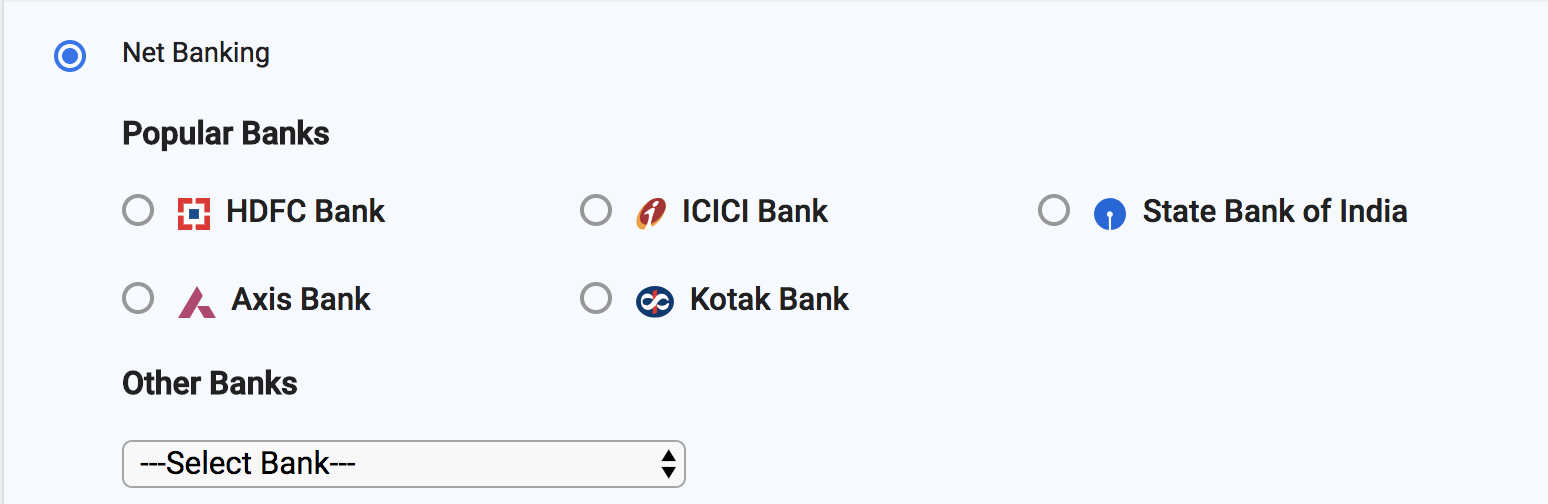Viewport: 1548px width, 504px height.
Task: Click the Other Banks heading
Action: click(x=210, y=383)
